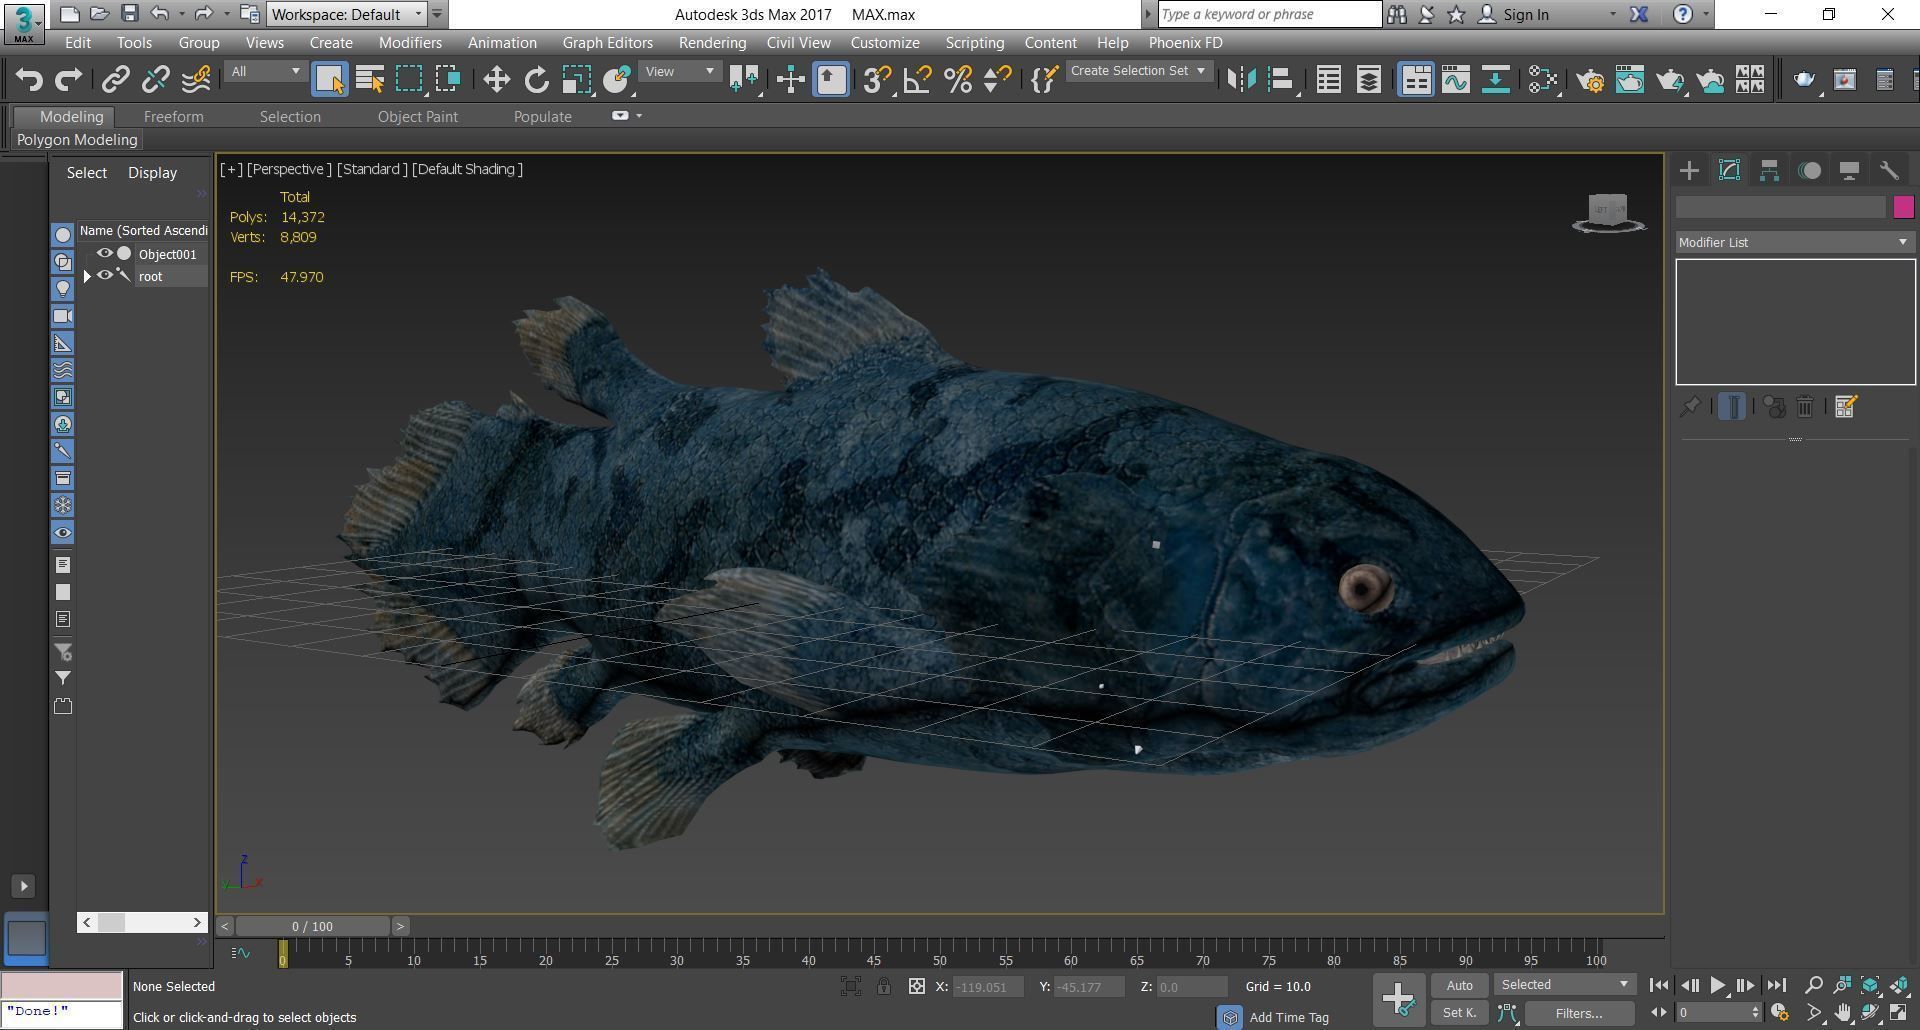Image resolution: width=1920 pixels, height=1030 pixels.
Task: Click the Select Object tool
Action: click(x=329, y=79)
